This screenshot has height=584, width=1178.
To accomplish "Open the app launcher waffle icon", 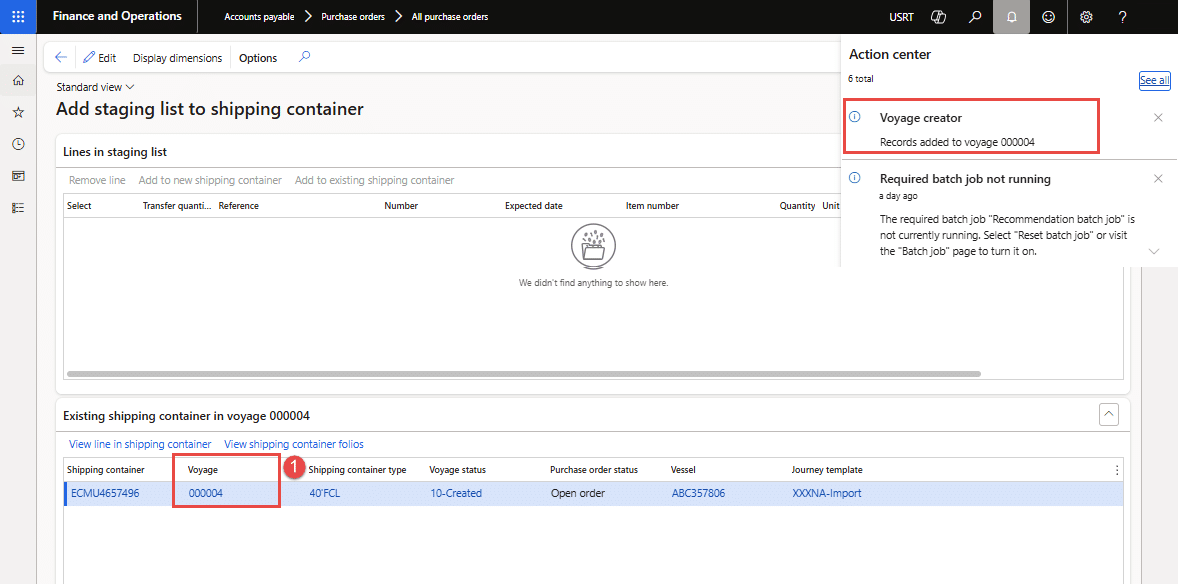I will (x=18, y=17).
